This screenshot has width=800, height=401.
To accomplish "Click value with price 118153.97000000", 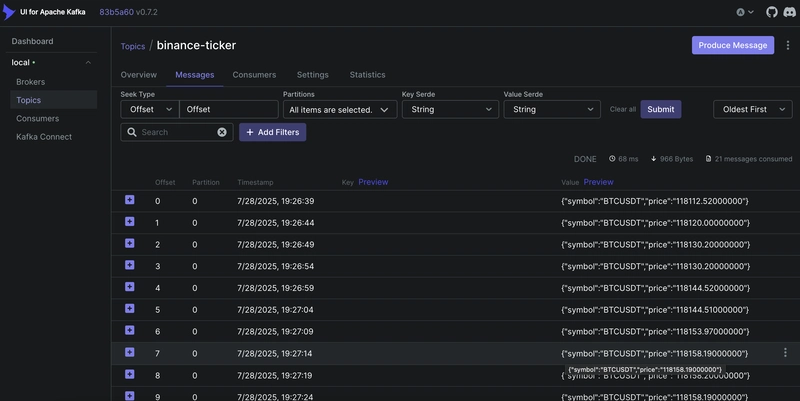I will click(655, 332).
